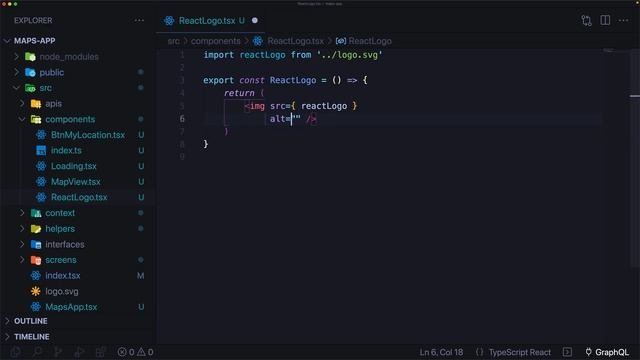Open editor More Actions ellipsis
The height and width of the screenshot is (360, 640).
click(623, 20)
